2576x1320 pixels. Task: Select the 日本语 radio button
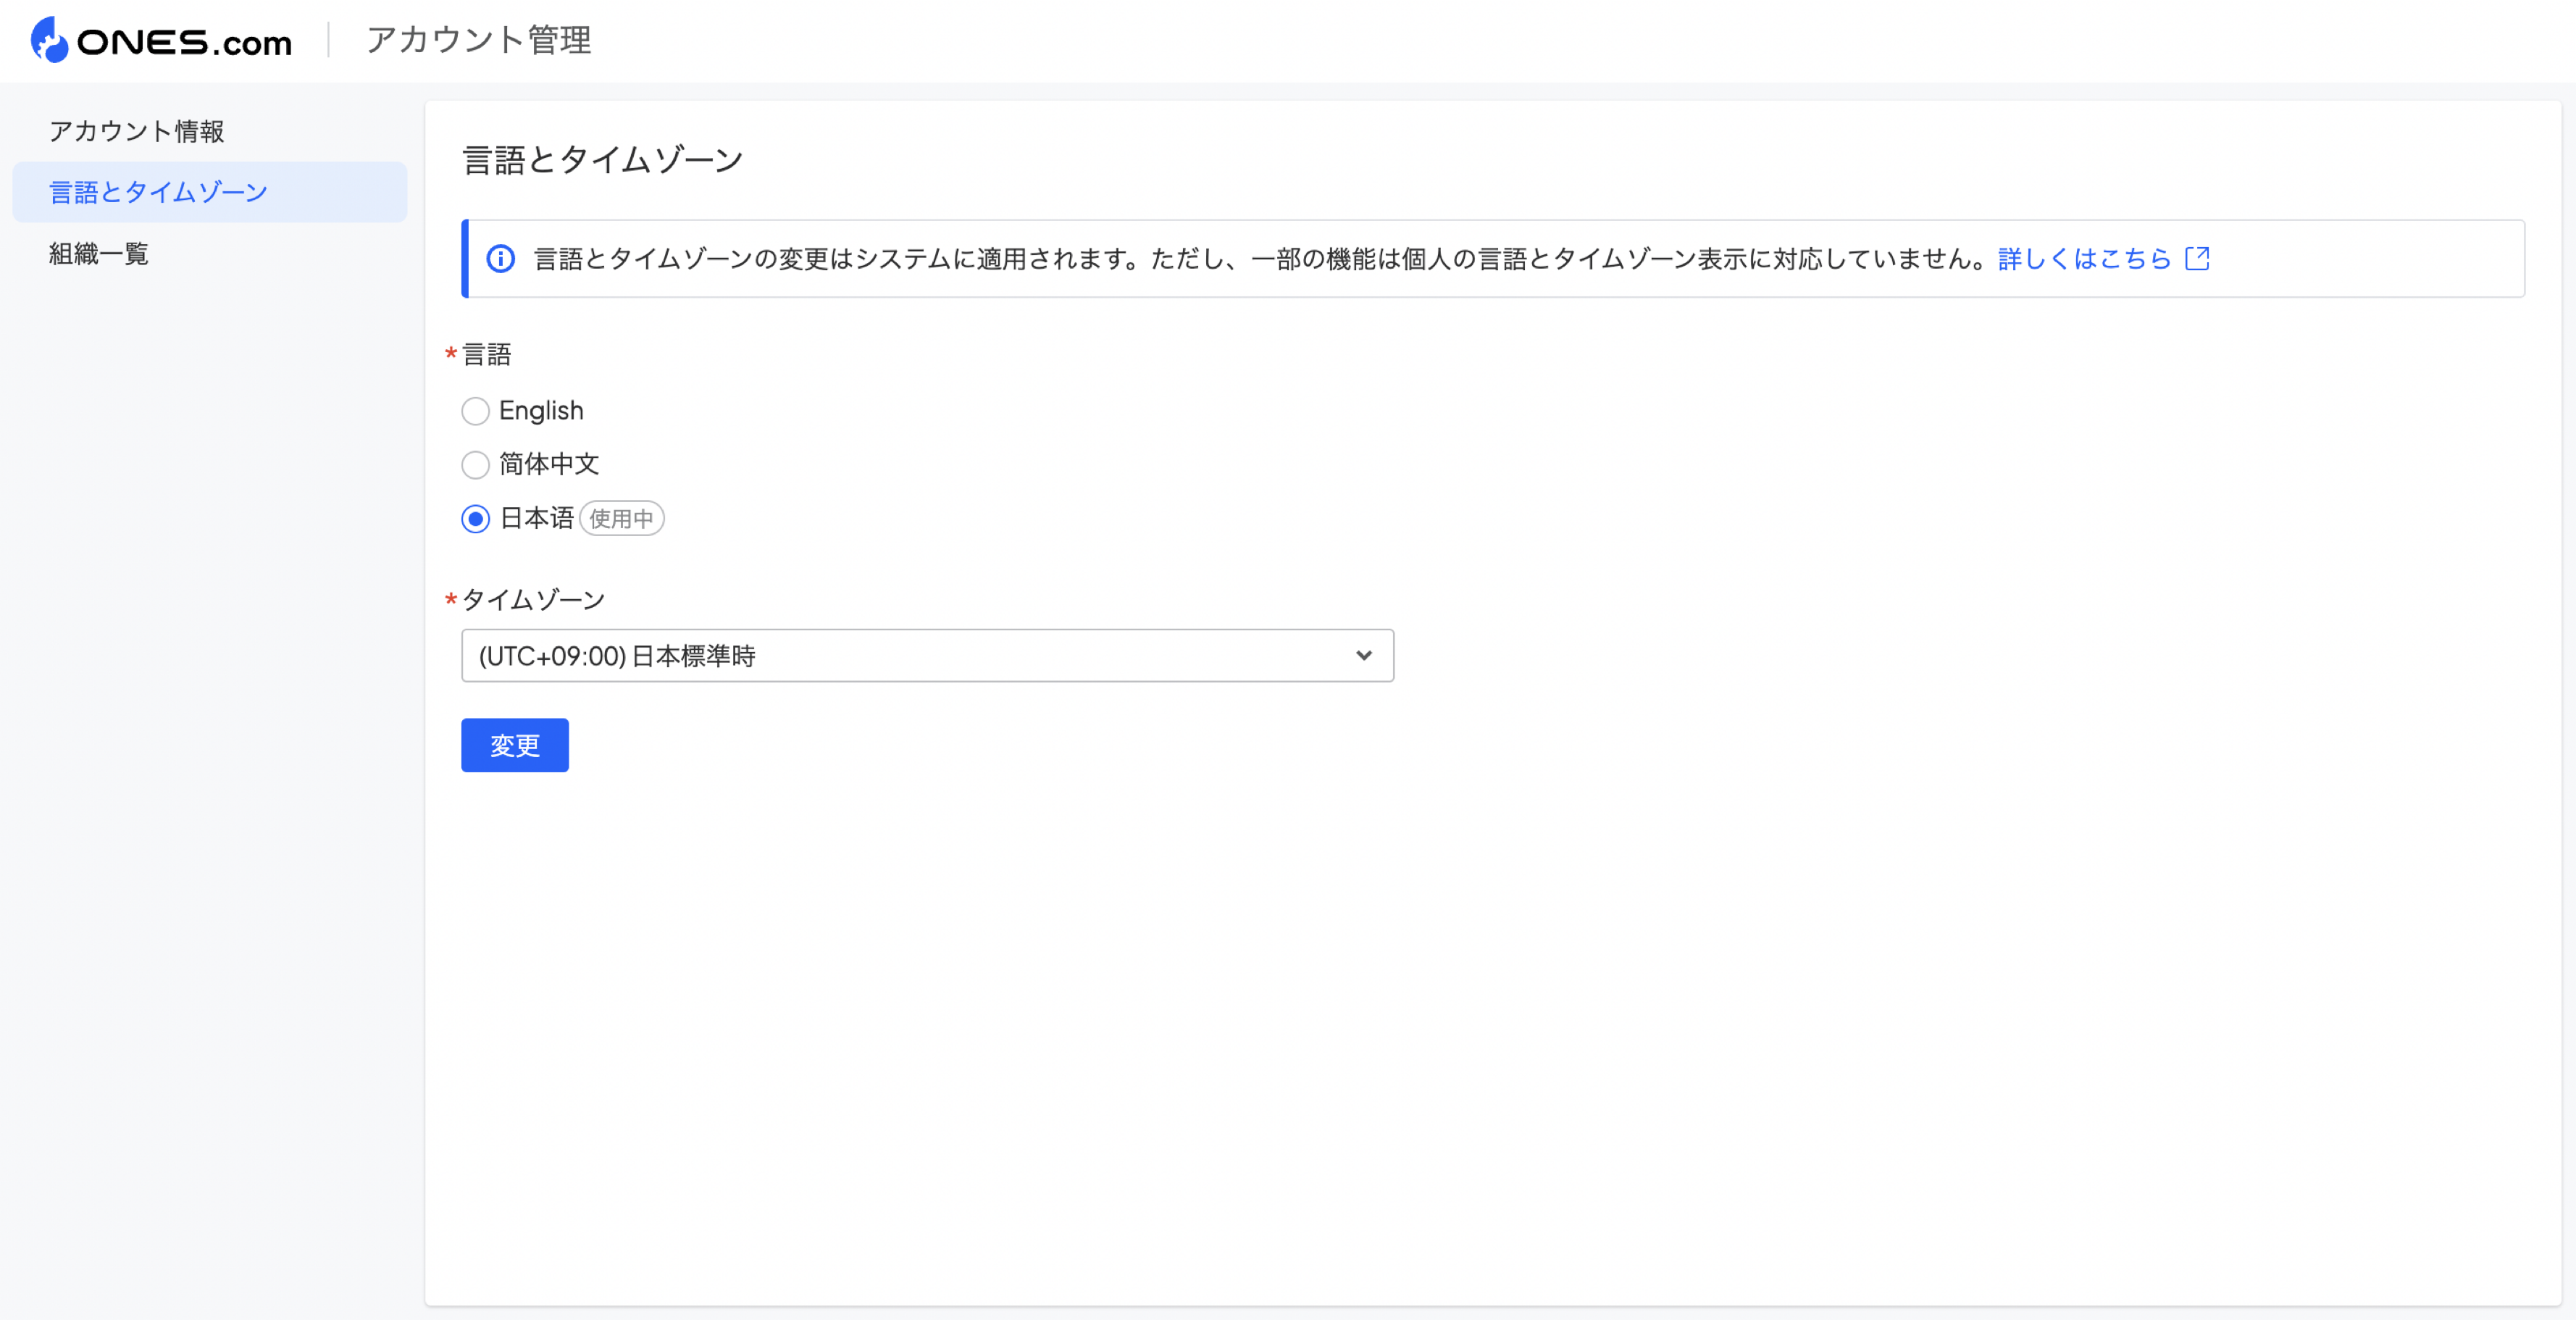tap(475, 519)
